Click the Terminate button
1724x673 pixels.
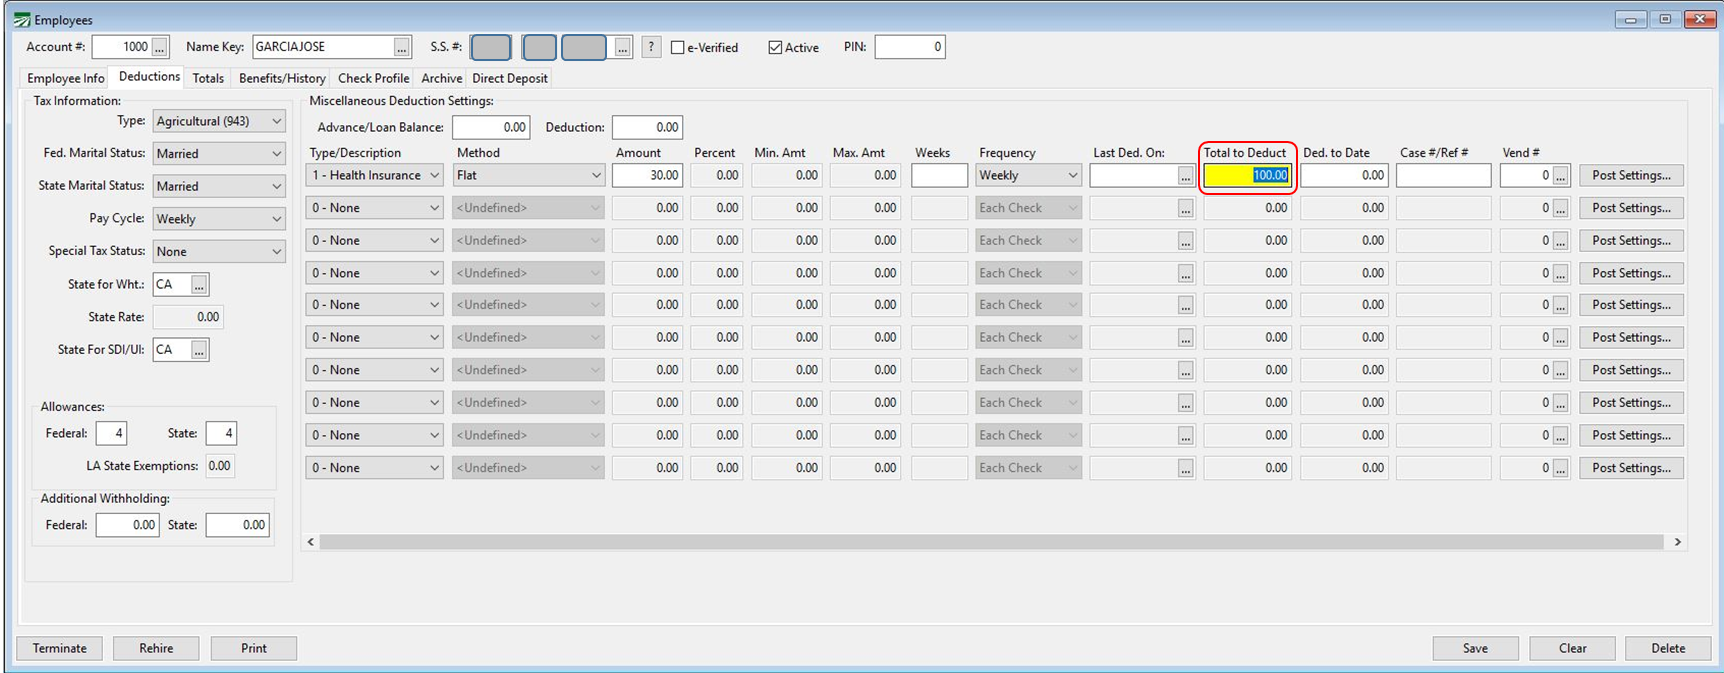60,648
